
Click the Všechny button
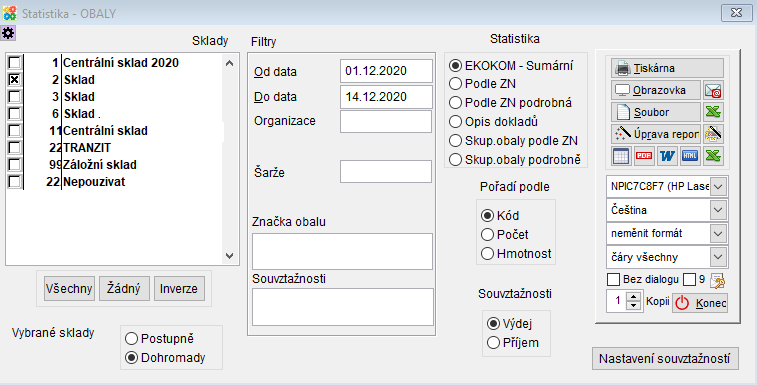(69, 289)
